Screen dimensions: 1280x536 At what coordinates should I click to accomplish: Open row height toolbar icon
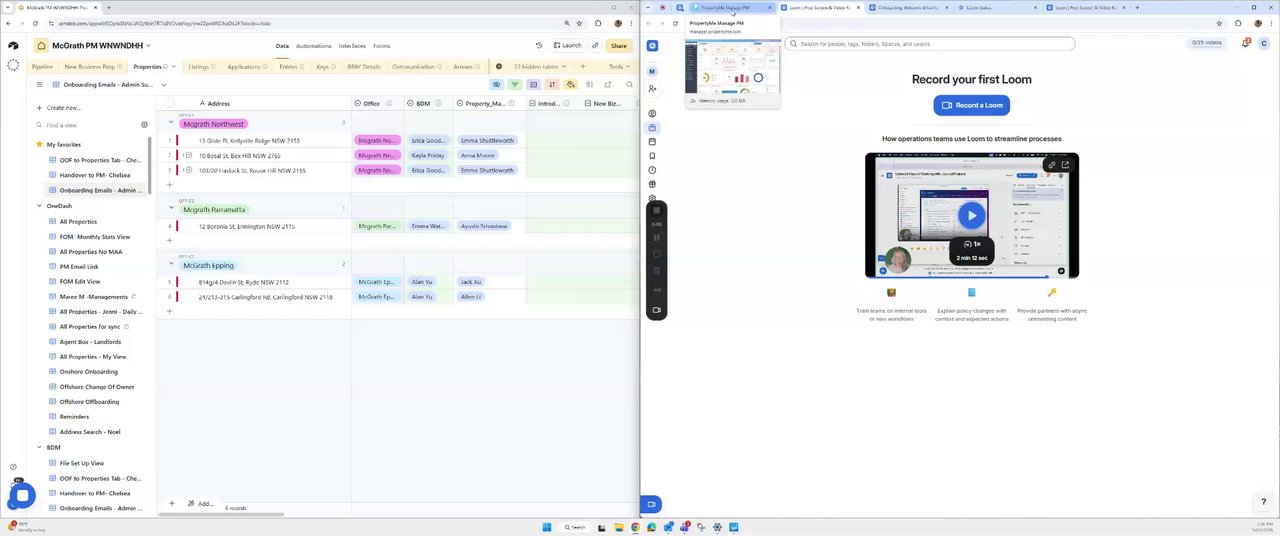point(589,84)
